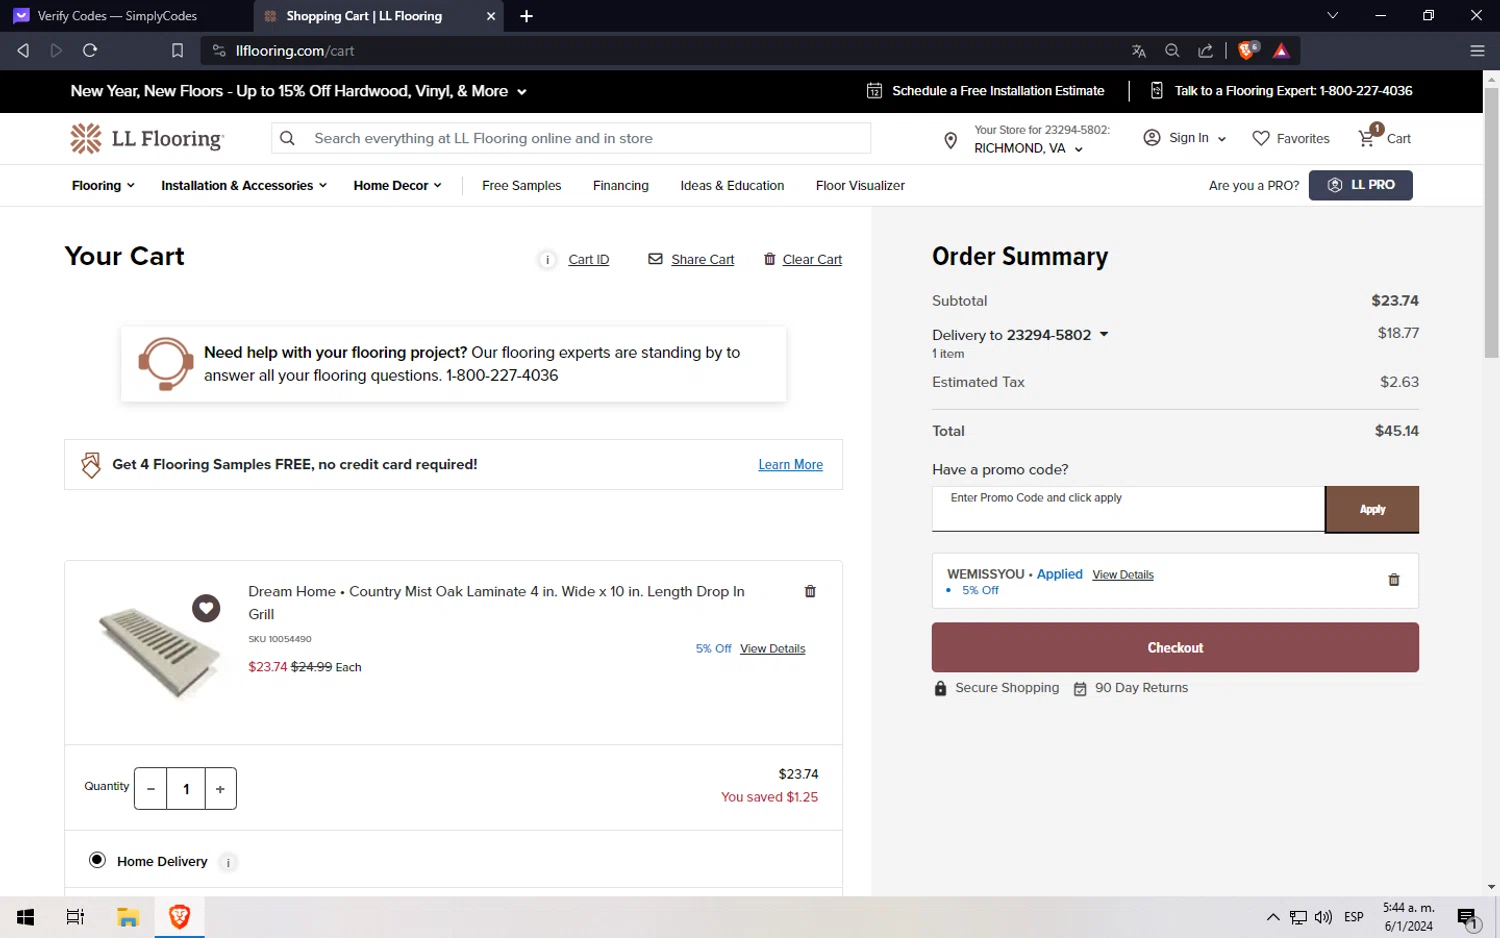Viewport: 1500px width, 938px height.
Task: Open Financing menu item
Action: [620, 186]
